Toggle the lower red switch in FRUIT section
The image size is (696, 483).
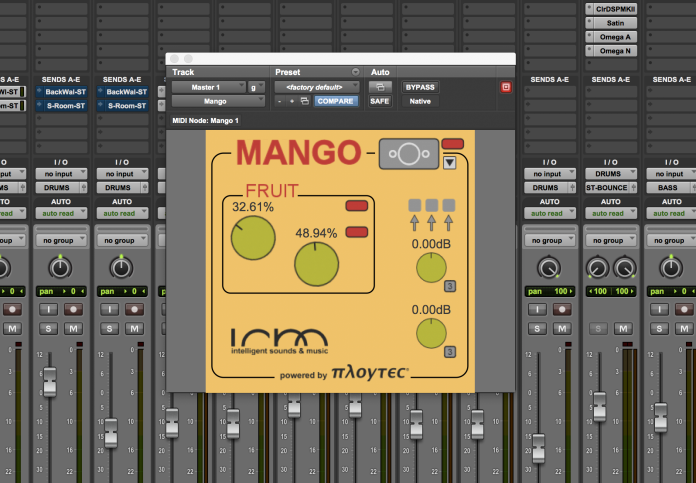click(357, 232)
